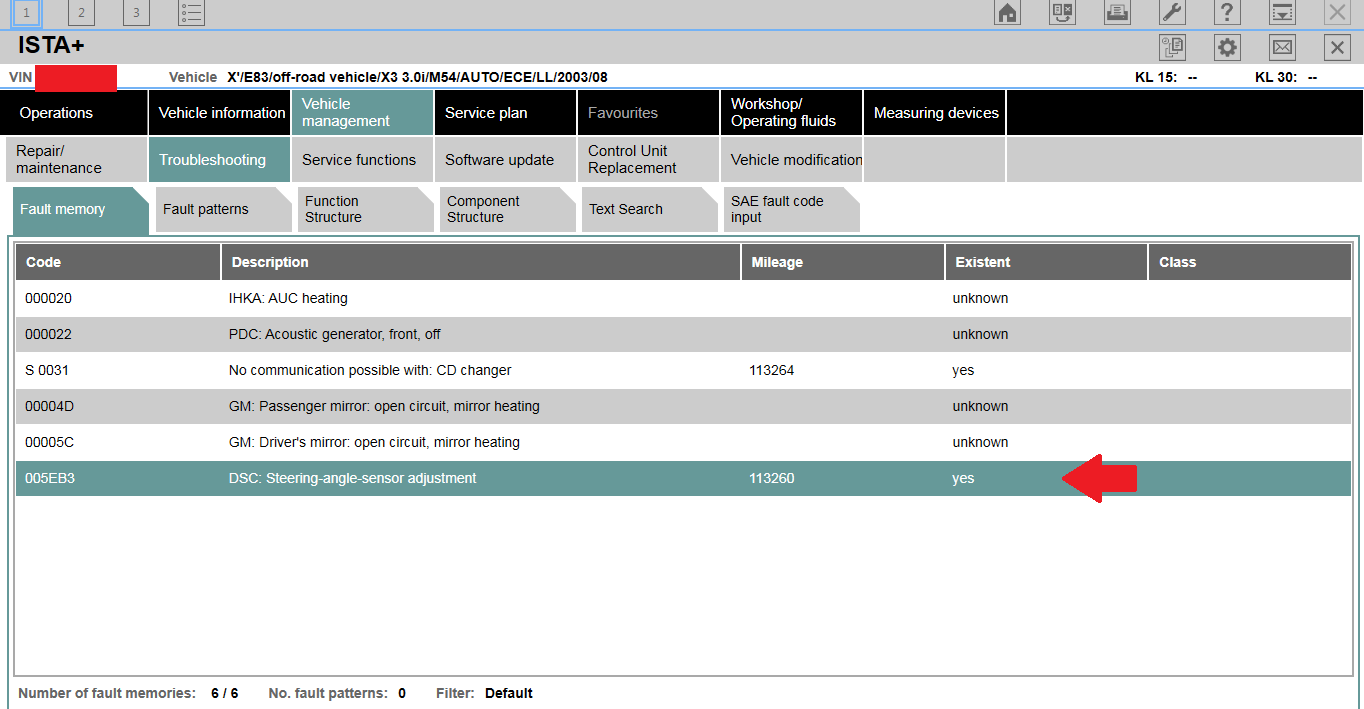
Task: Open the document copy icon beside gear
Action: pos(1172,47)
